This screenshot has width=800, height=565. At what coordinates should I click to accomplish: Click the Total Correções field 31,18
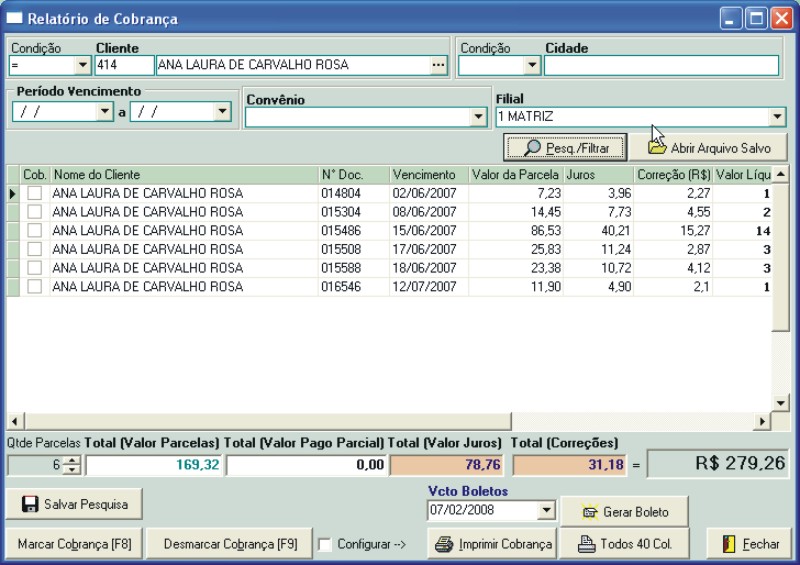[569, 465]
